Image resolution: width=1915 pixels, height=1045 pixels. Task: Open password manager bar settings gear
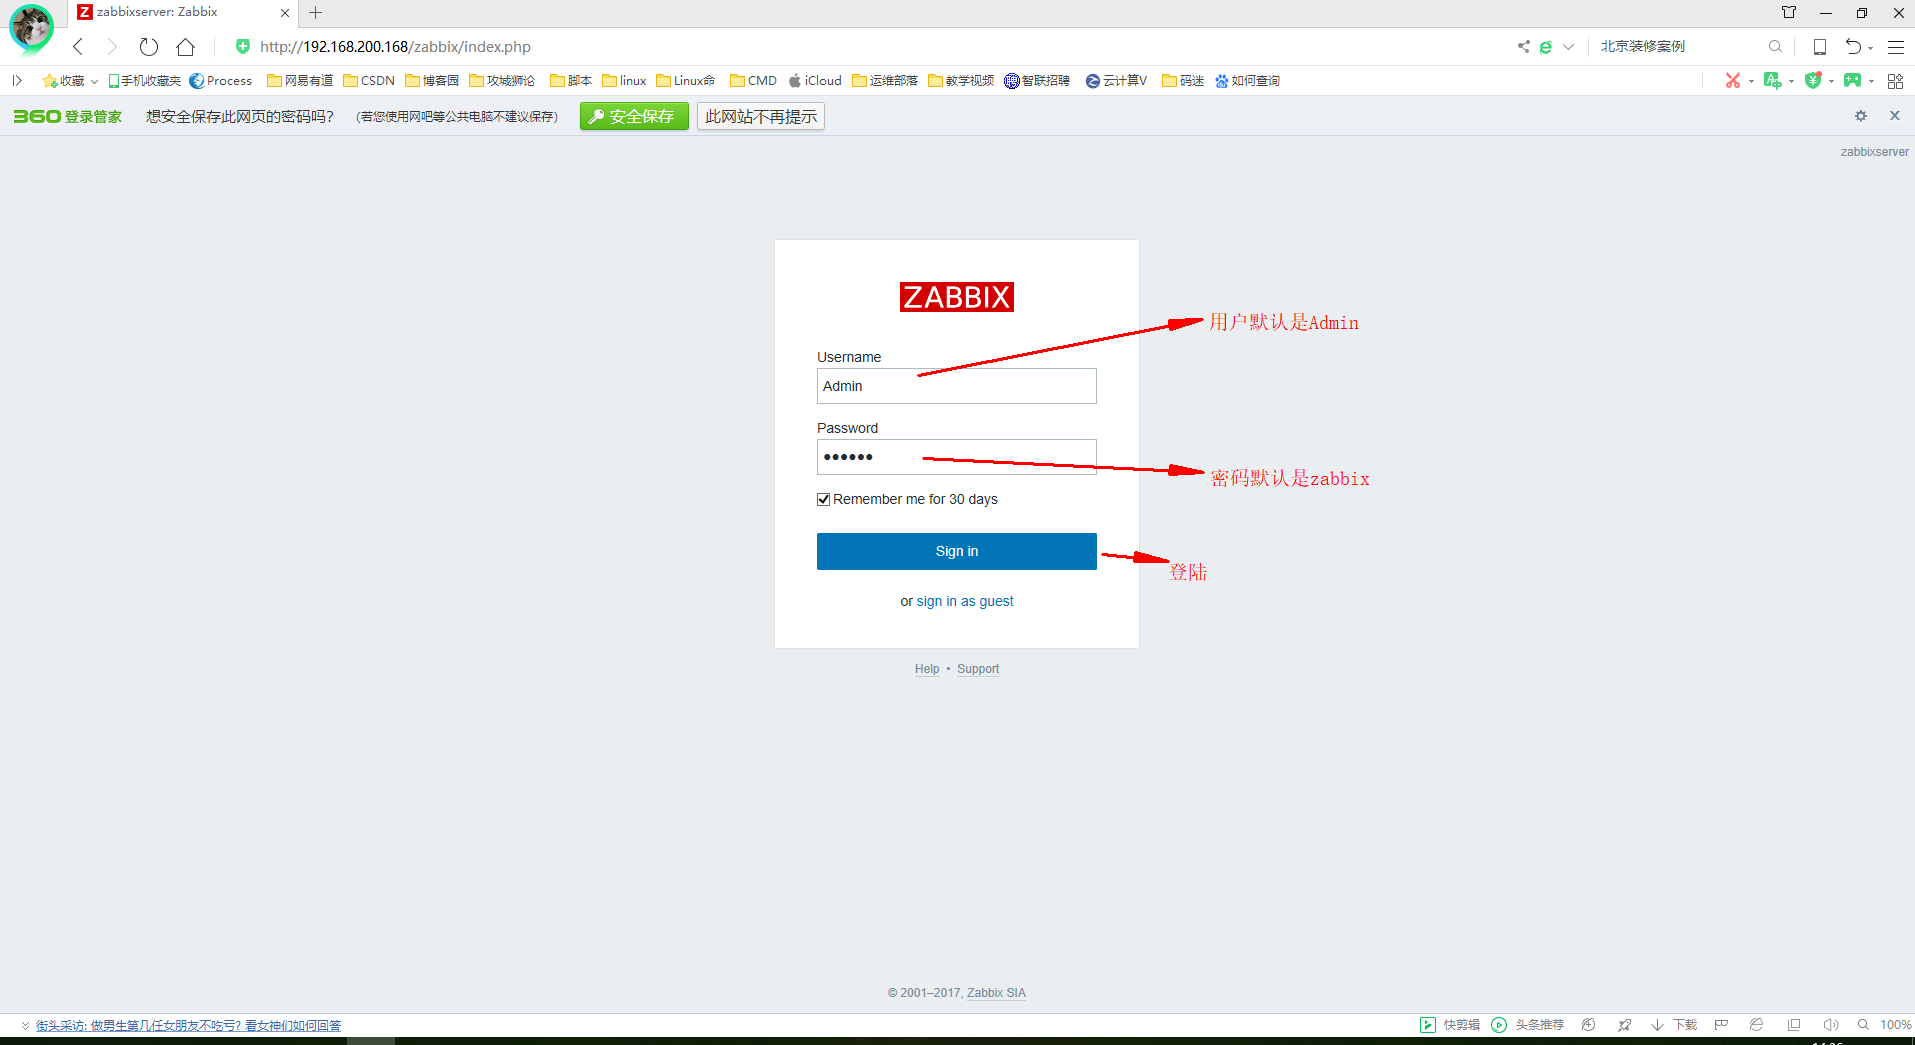(1861, 116)
